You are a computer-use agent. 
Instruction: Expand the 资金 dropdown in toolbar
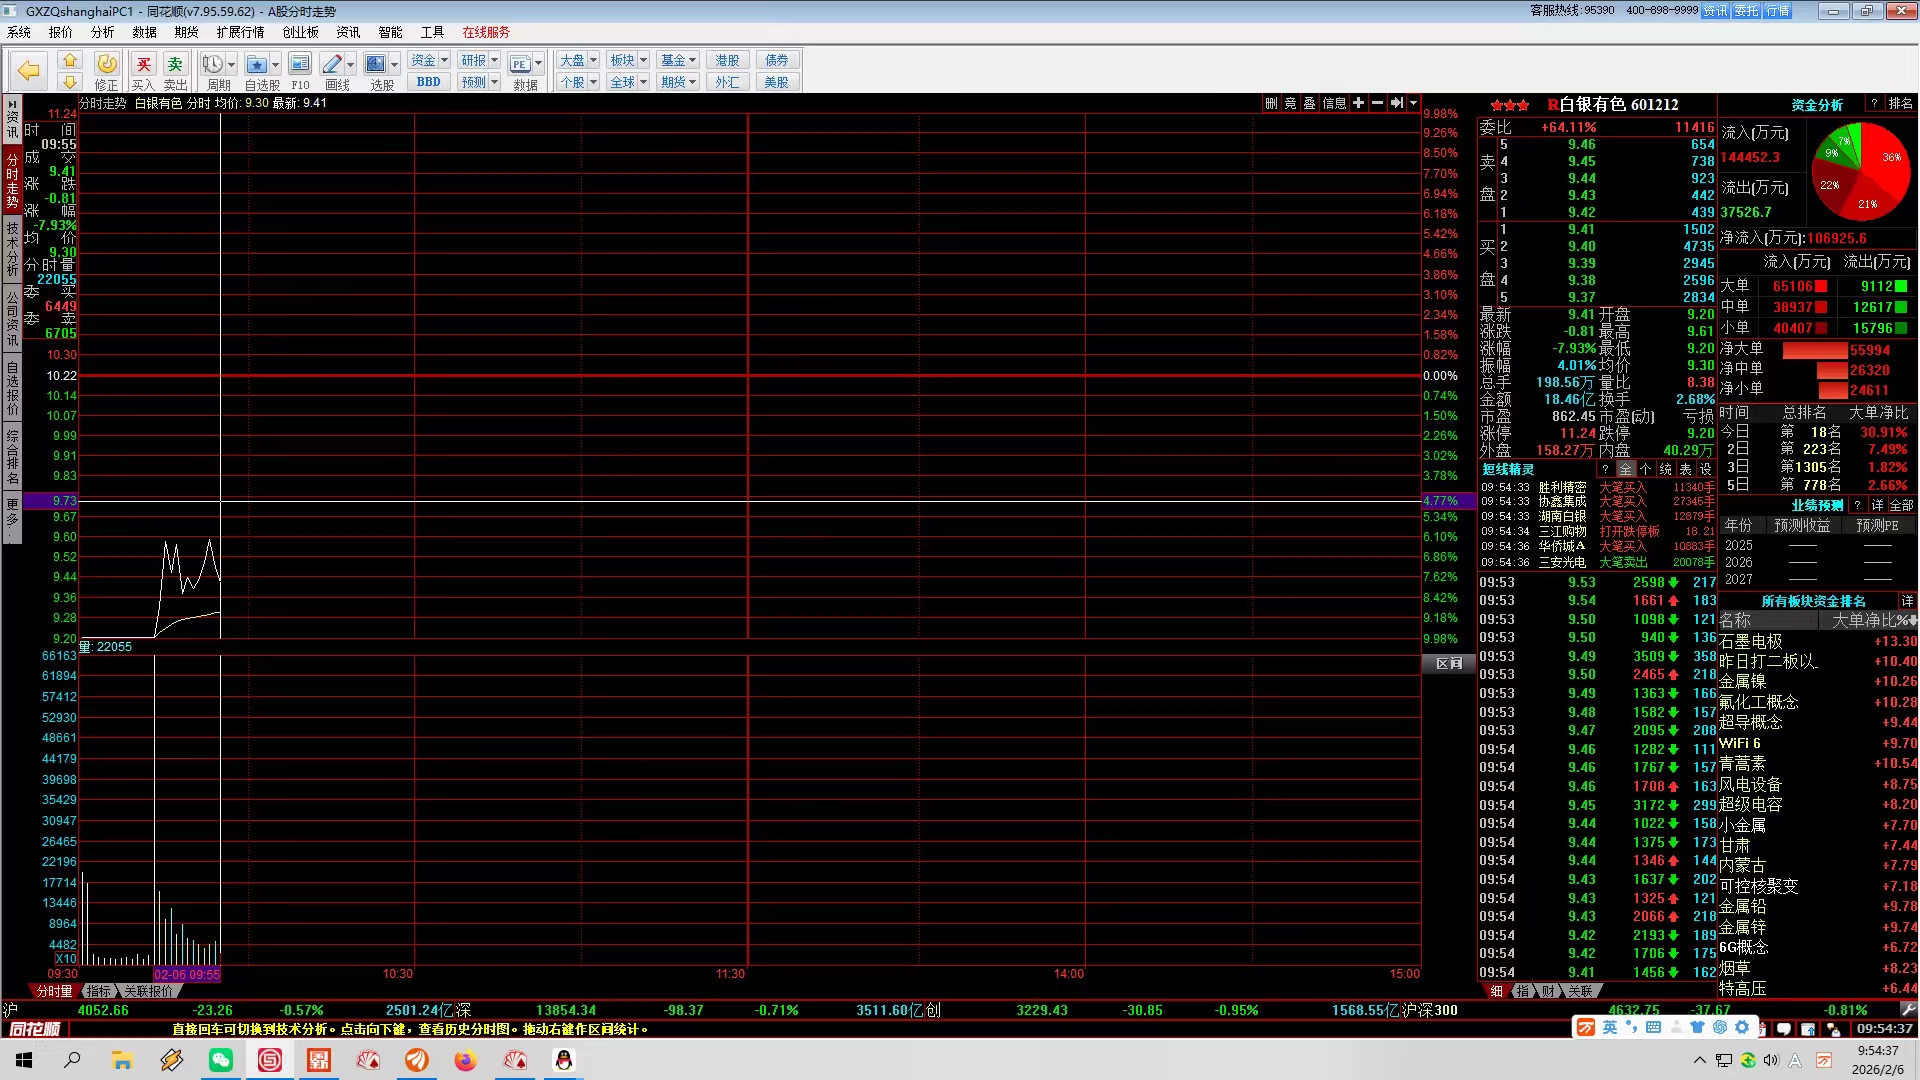[x=444, y=60]
